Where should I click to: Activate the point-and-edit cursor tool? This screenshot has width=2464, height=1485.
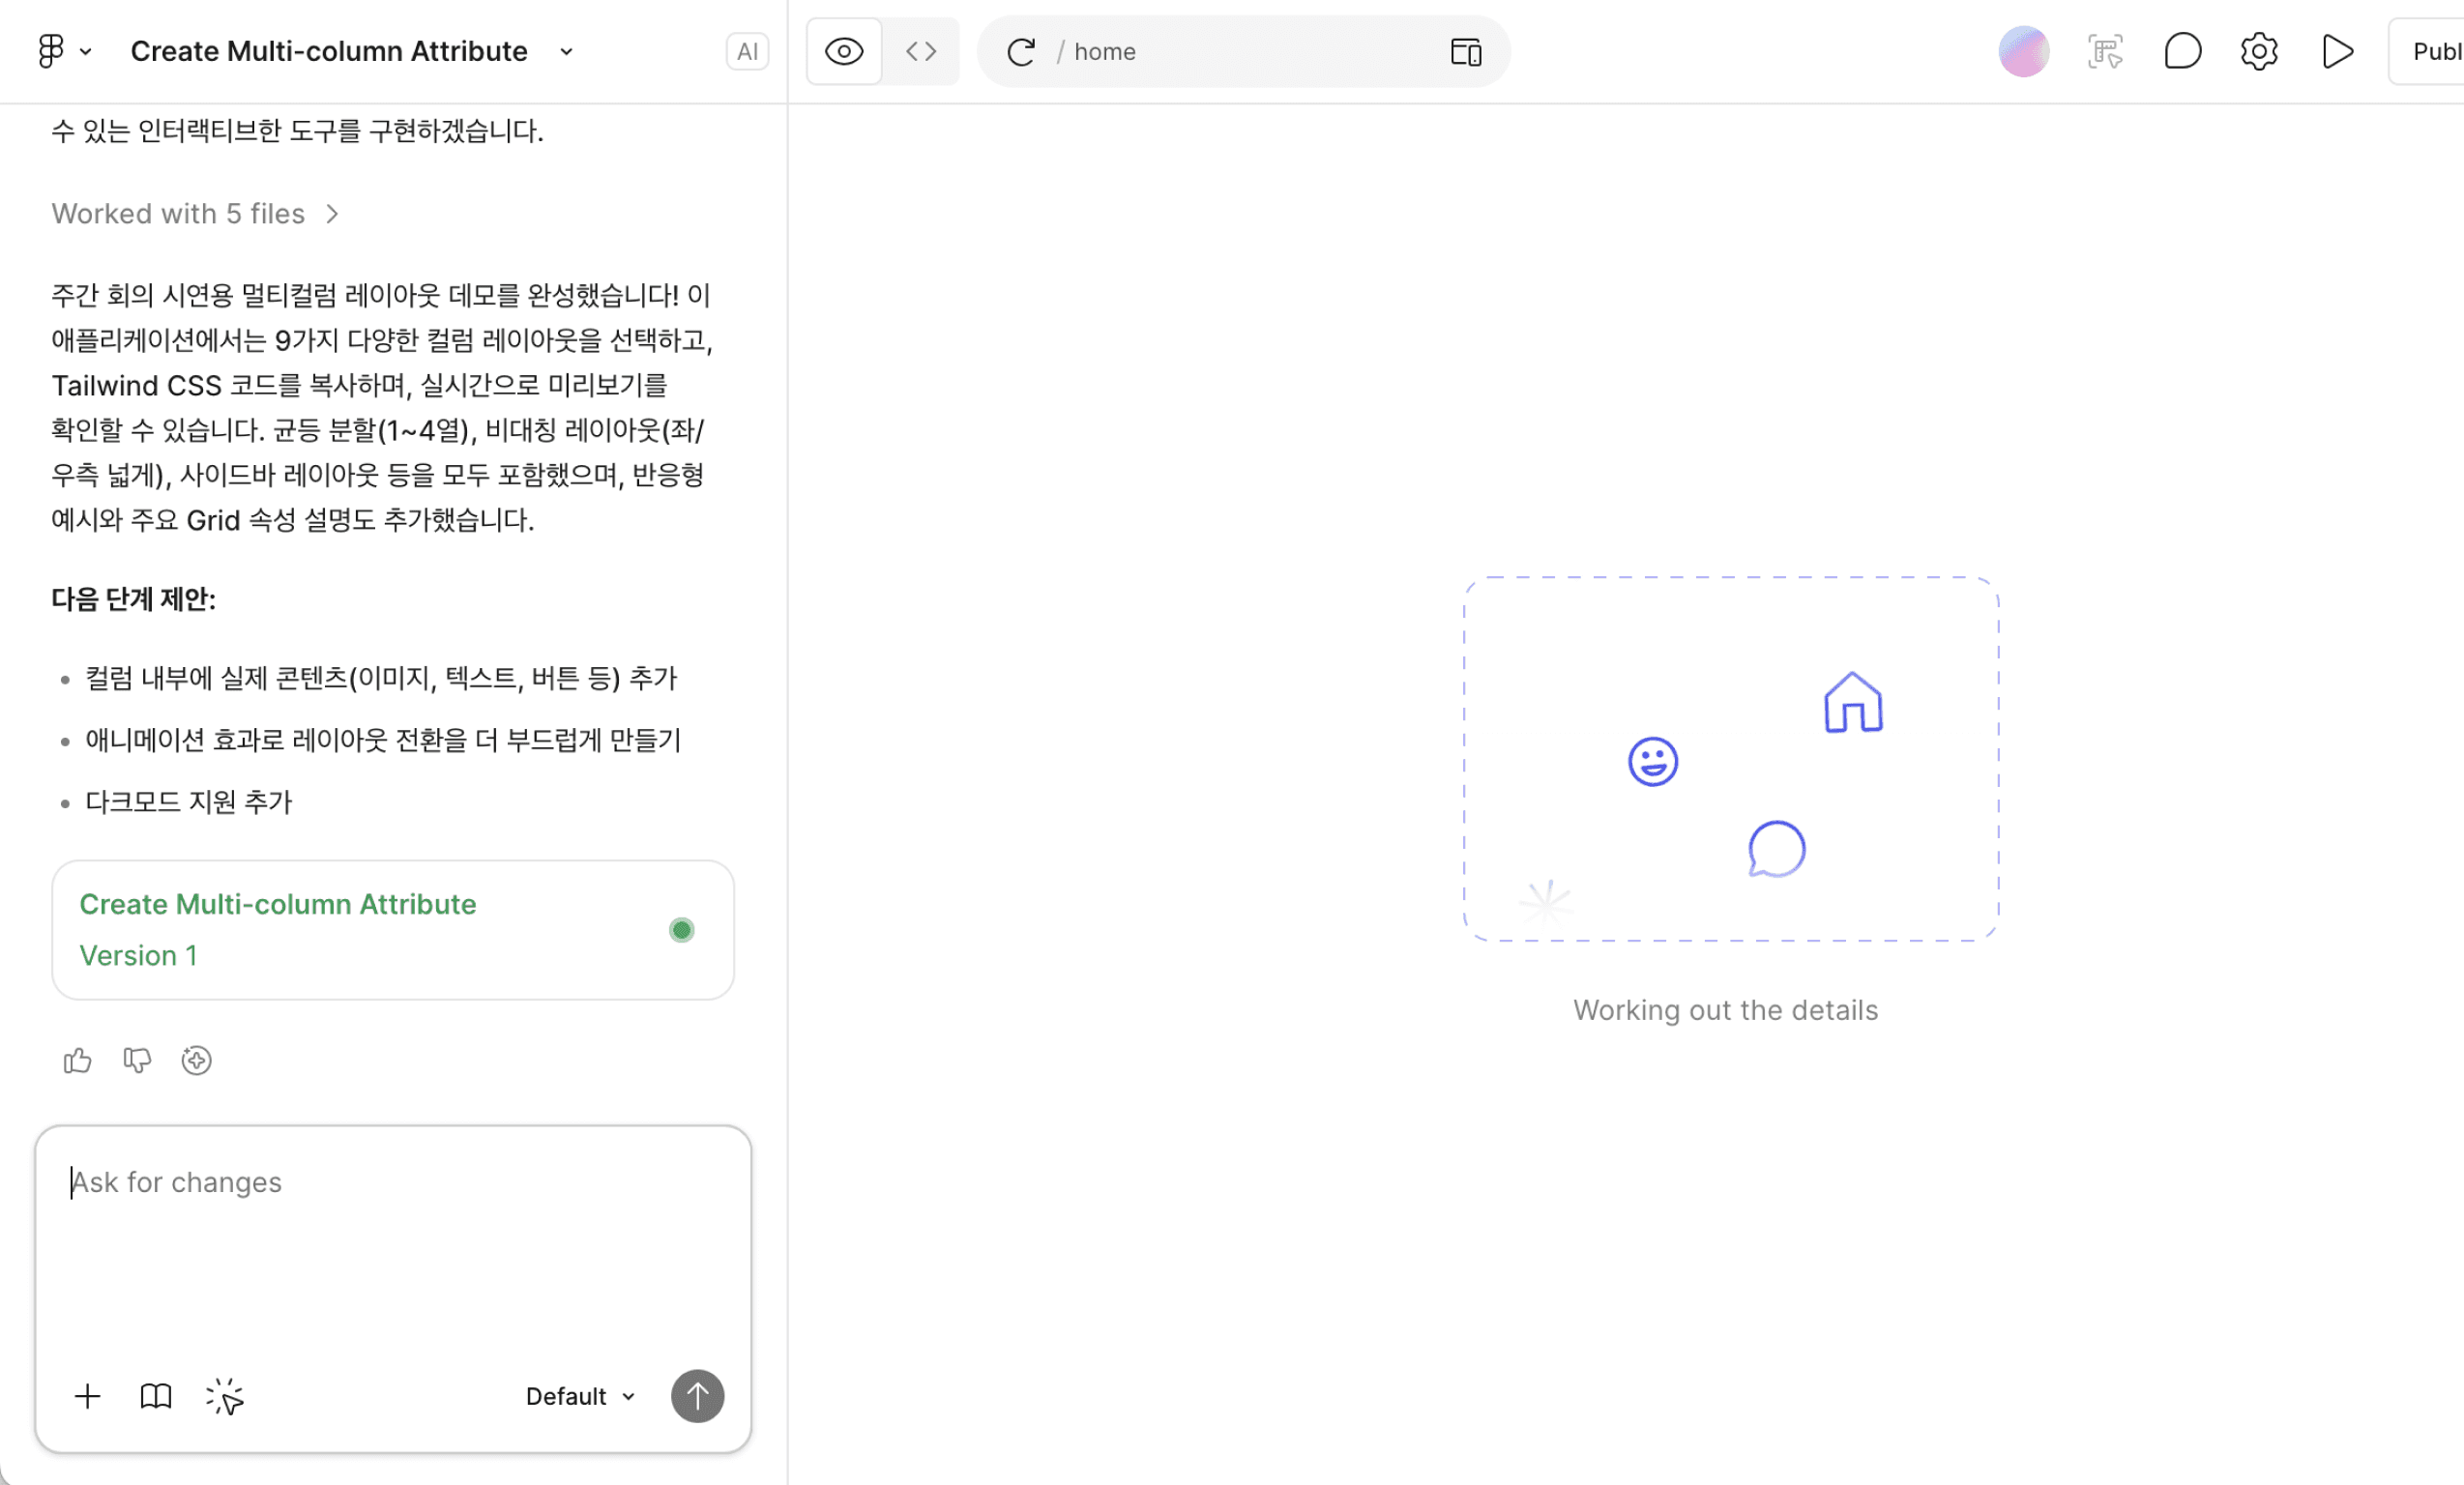pyautogui.click(x=225, y=1396)
